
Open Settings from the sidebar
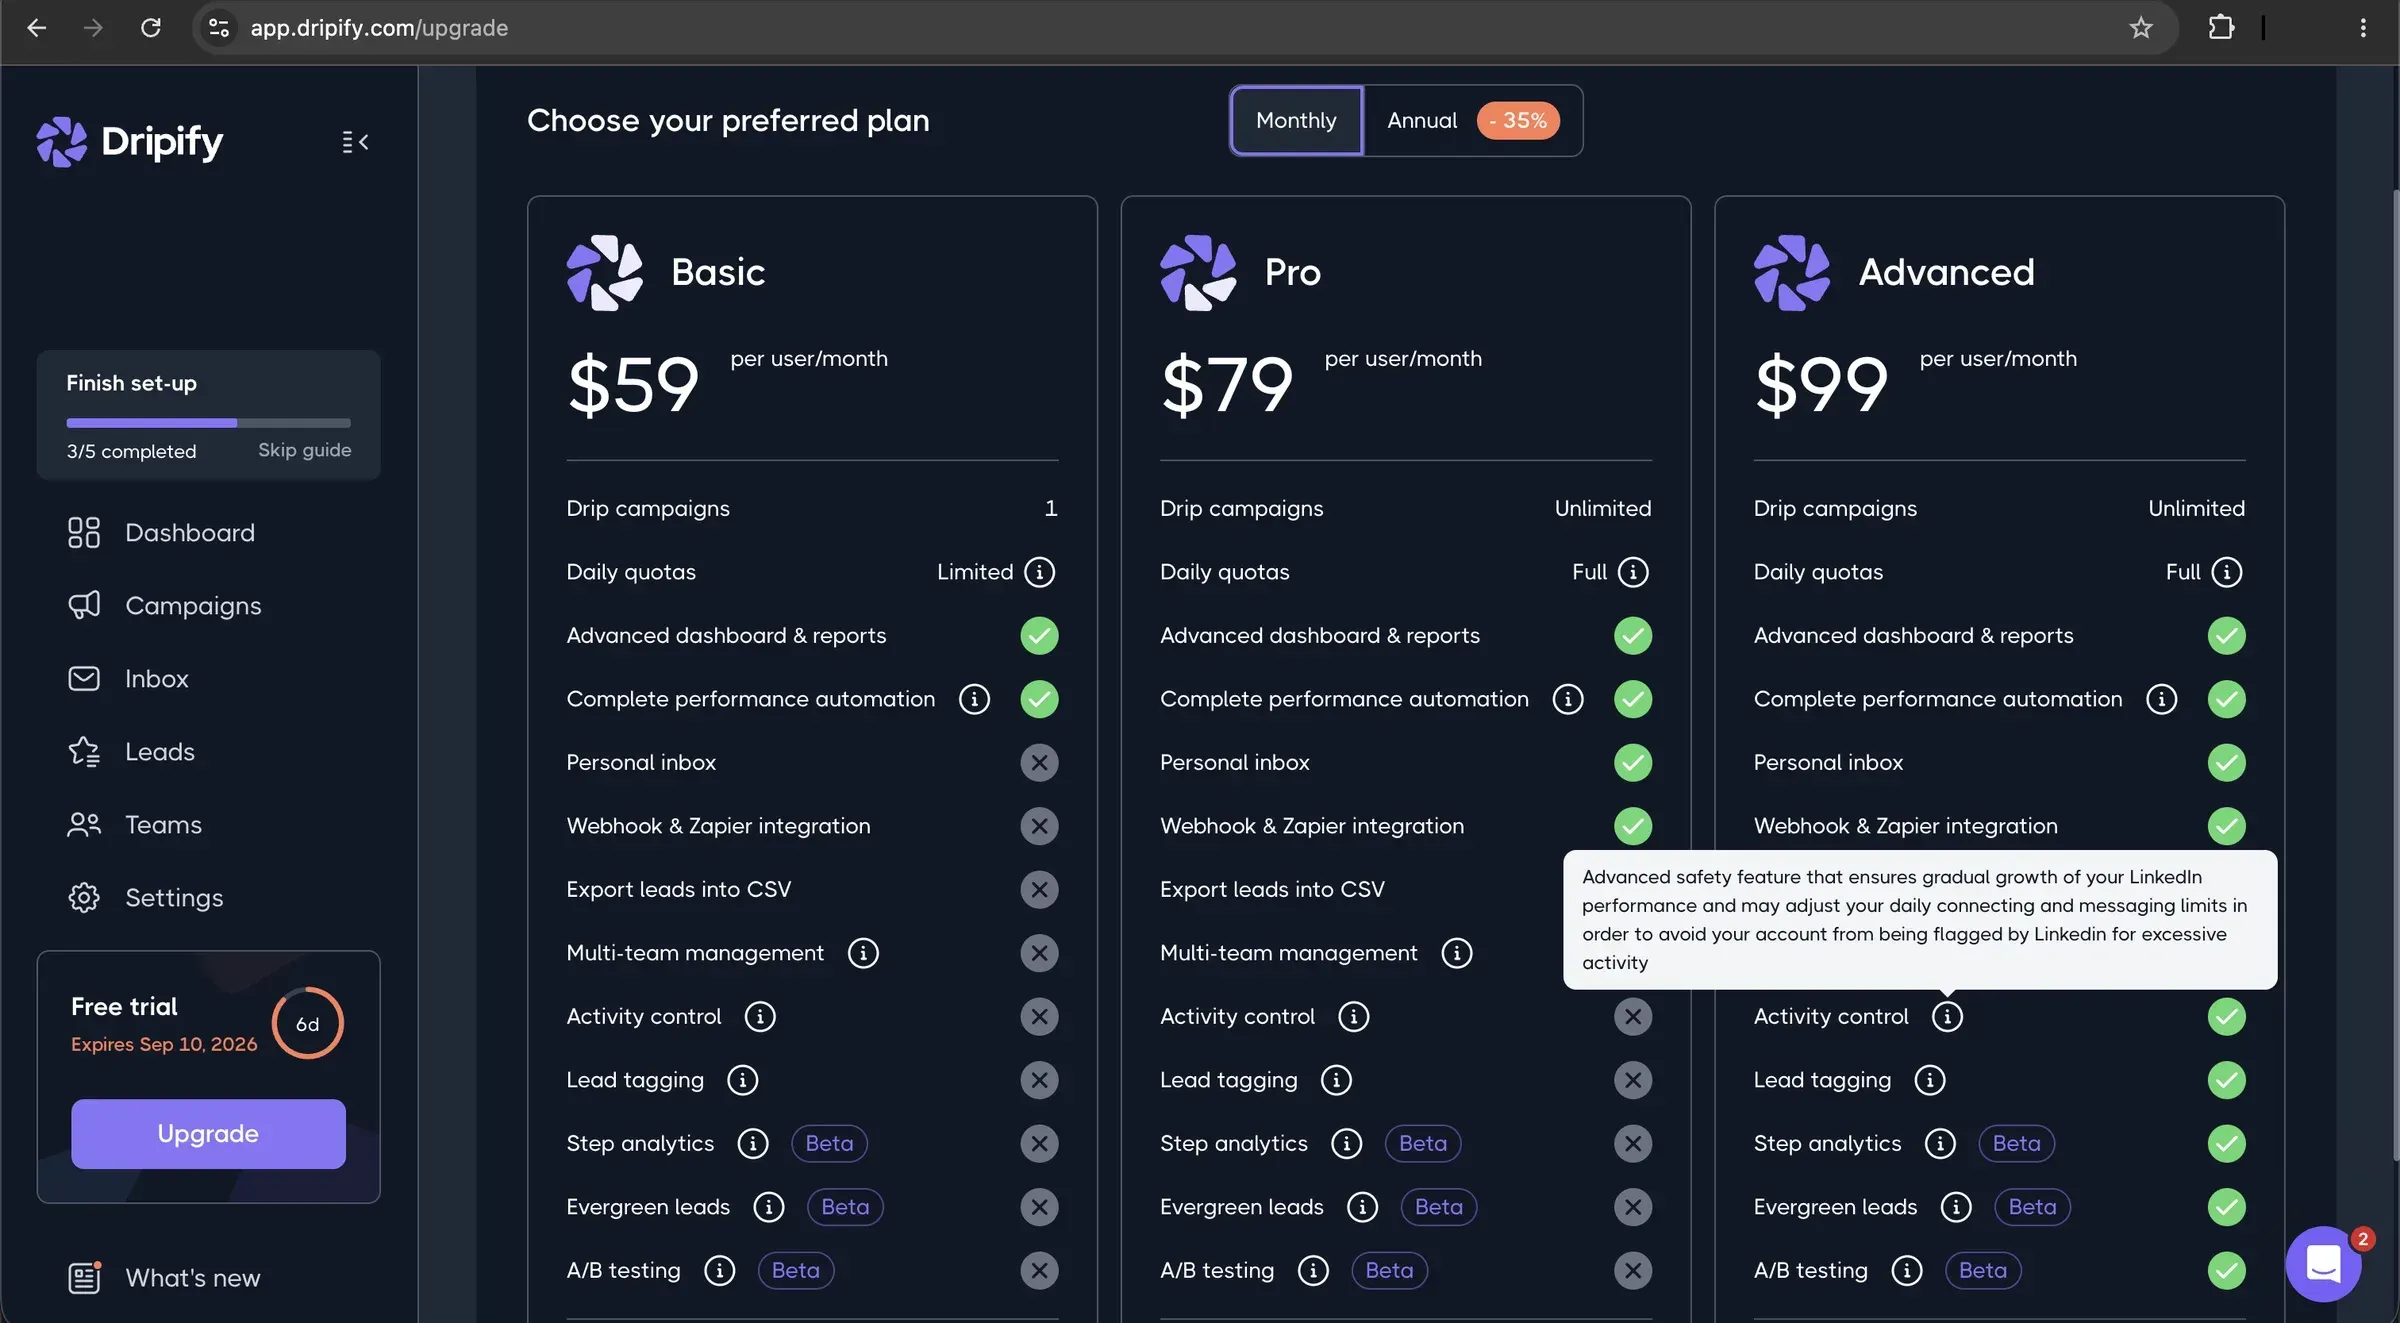(145, 898)
